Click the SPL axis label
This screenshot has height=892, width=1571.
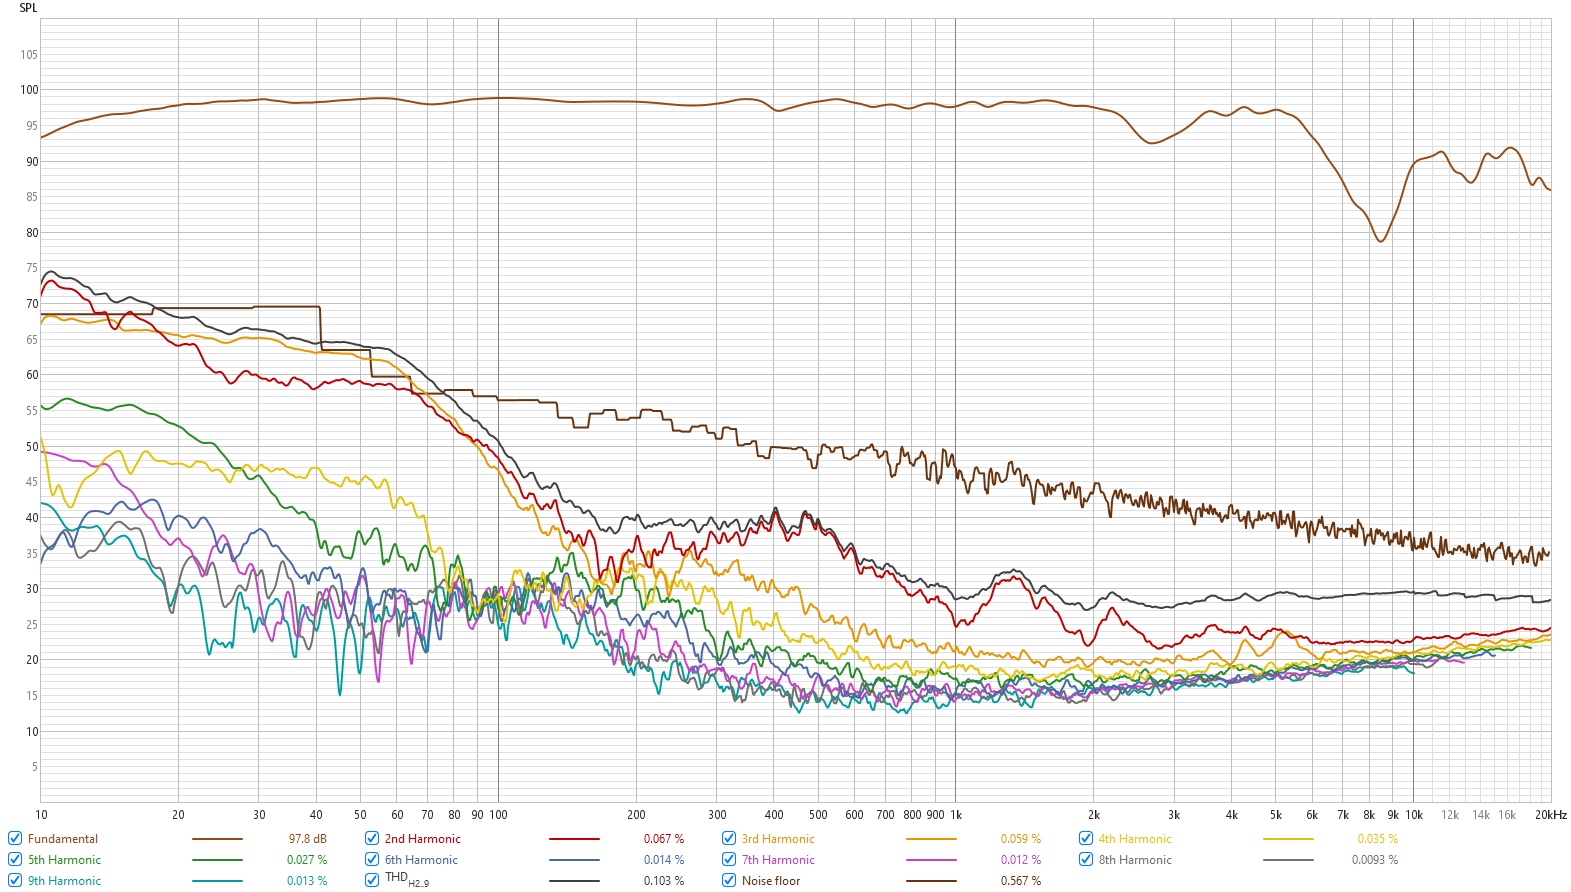point(28,8)
